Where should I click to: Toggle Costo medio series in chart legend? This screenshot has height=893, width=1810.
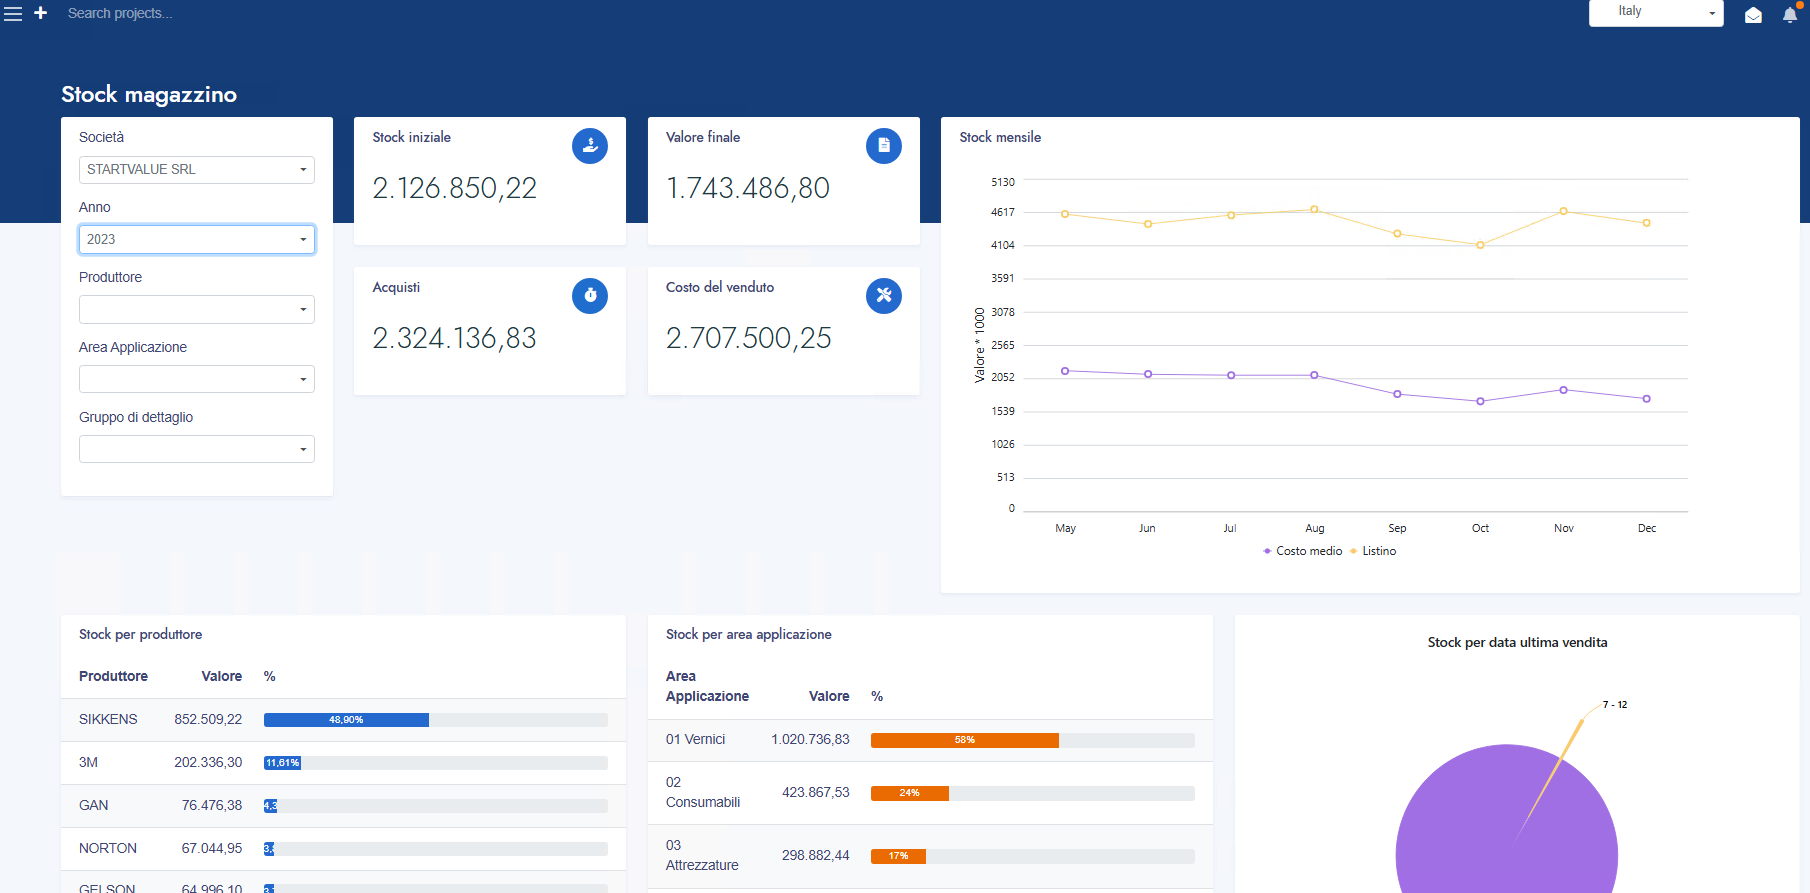tap(1303, 551)
